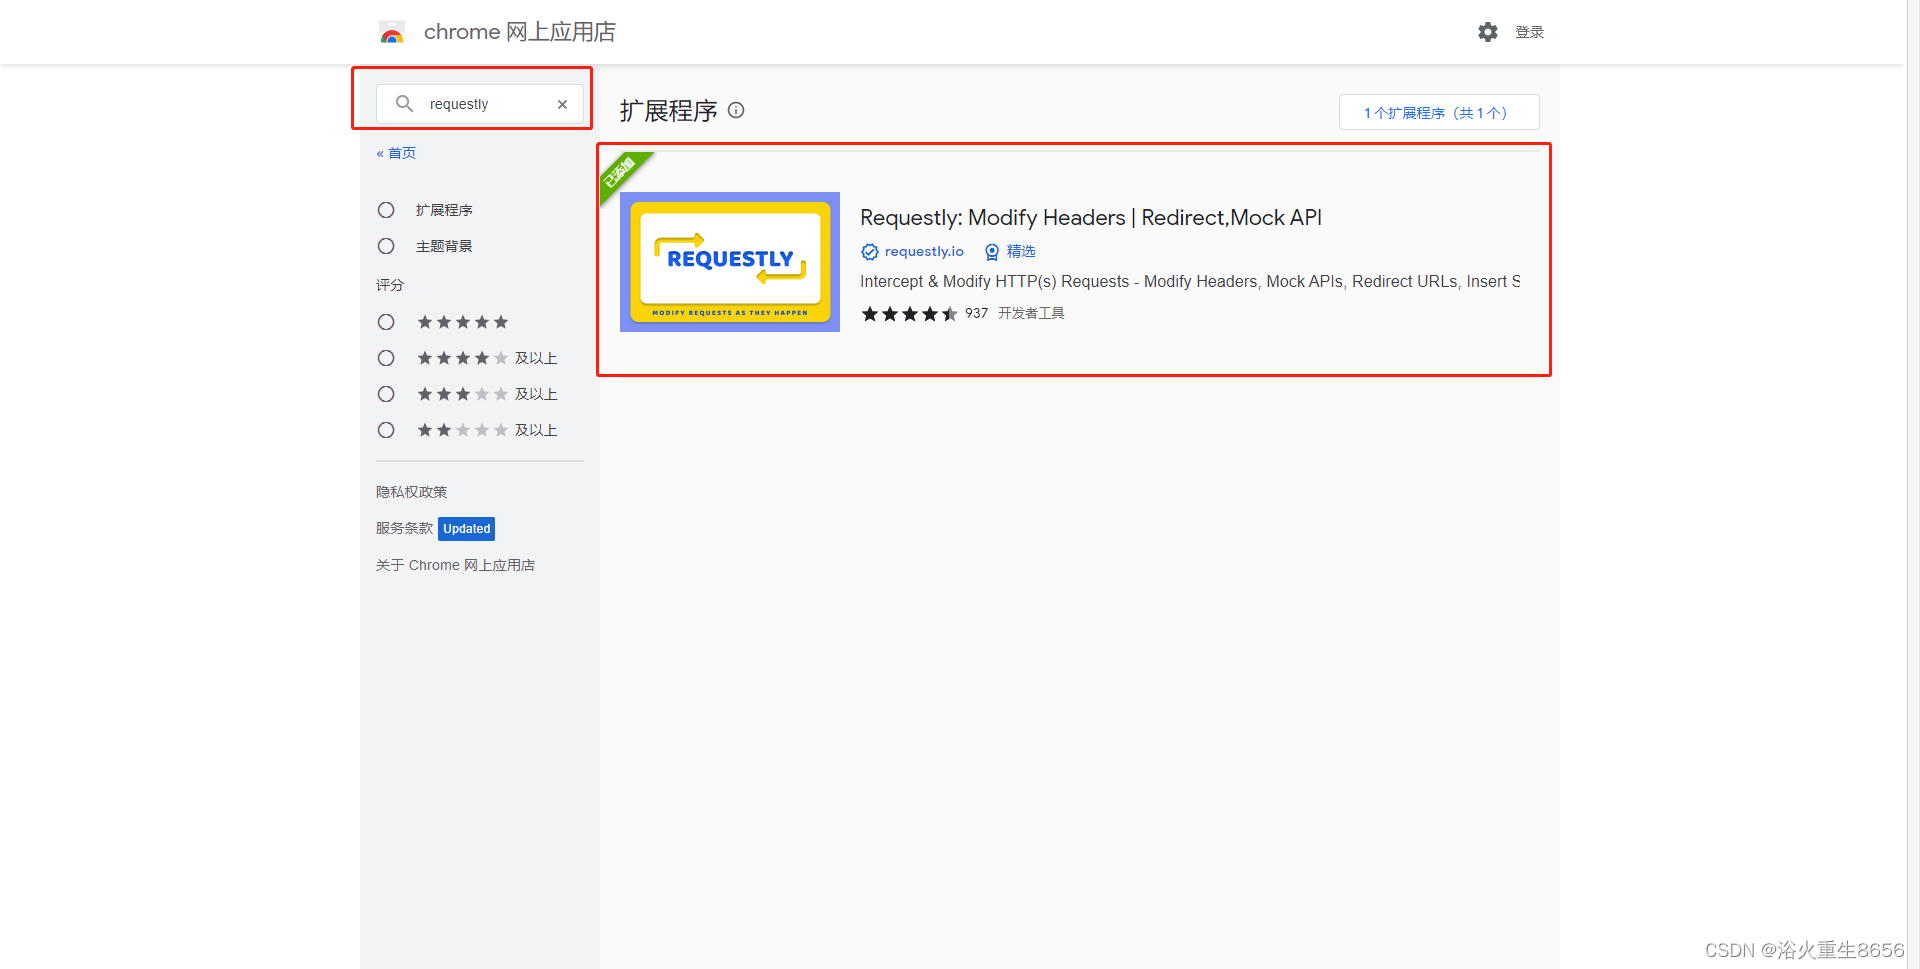Open 关于 Chrome 网上应用店 link
The image size is (1920, 969).
point(455,565)
